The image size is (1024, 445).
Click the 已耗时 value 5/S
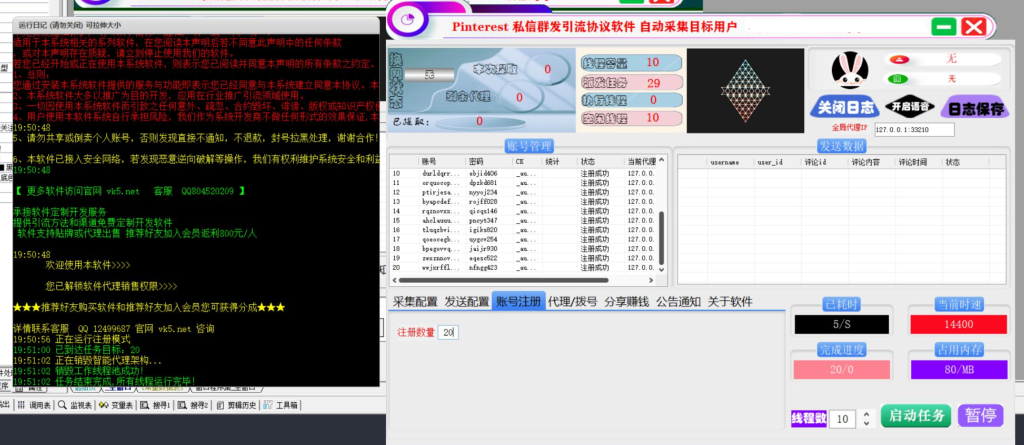(x=841, y=325)
